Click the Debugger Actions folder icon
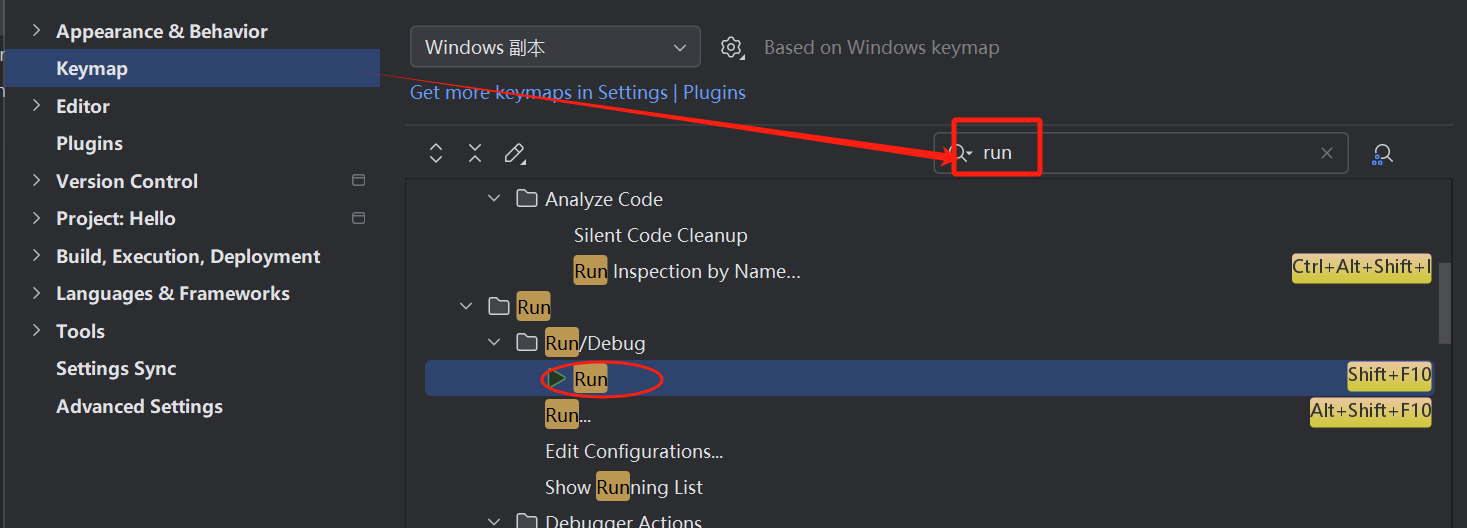This screenshot has width=1467, height=528. pyautogui.click(x=526, y=521)
